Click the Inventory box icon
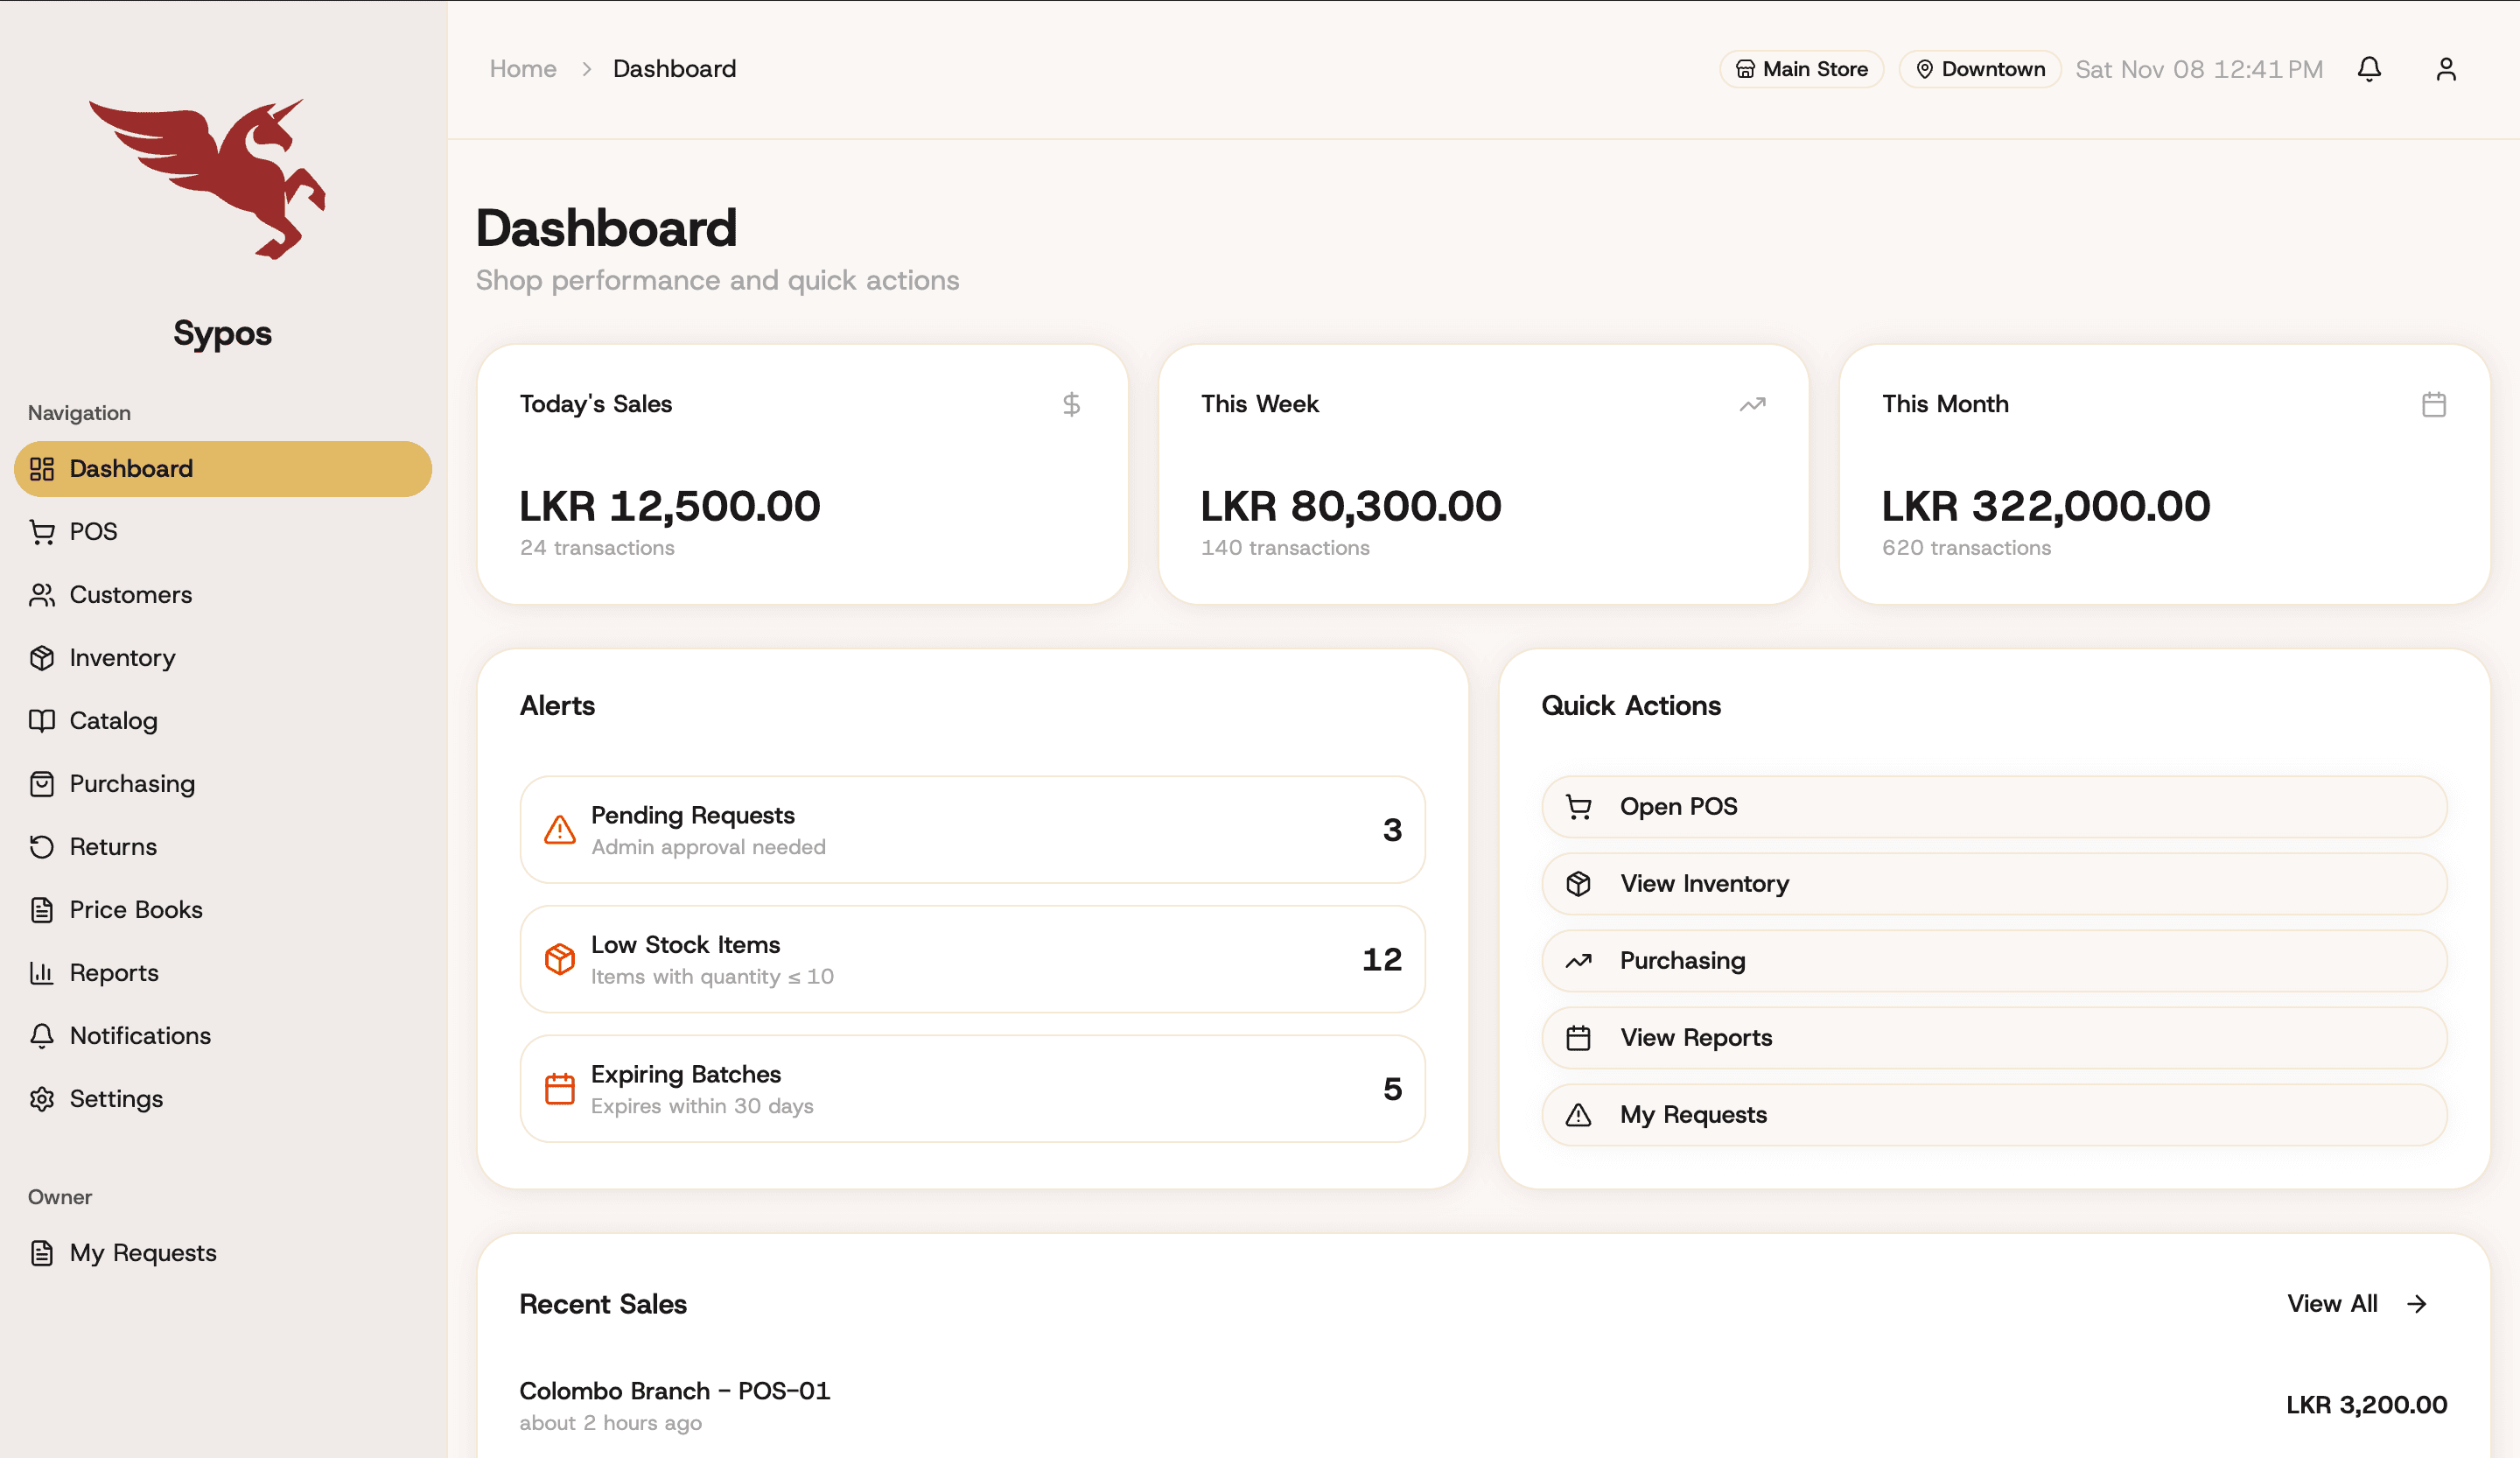2520x1458 pixels. pyautogui.click(x=41, y=657)
